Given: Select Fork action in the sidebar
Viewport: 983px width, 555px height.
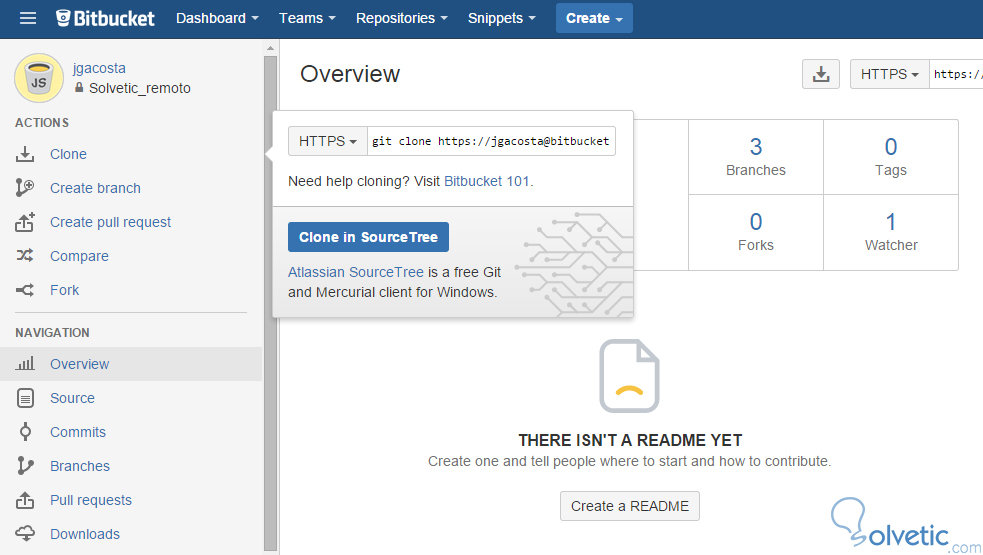Looking at the screenshot, I should (65, 290).
